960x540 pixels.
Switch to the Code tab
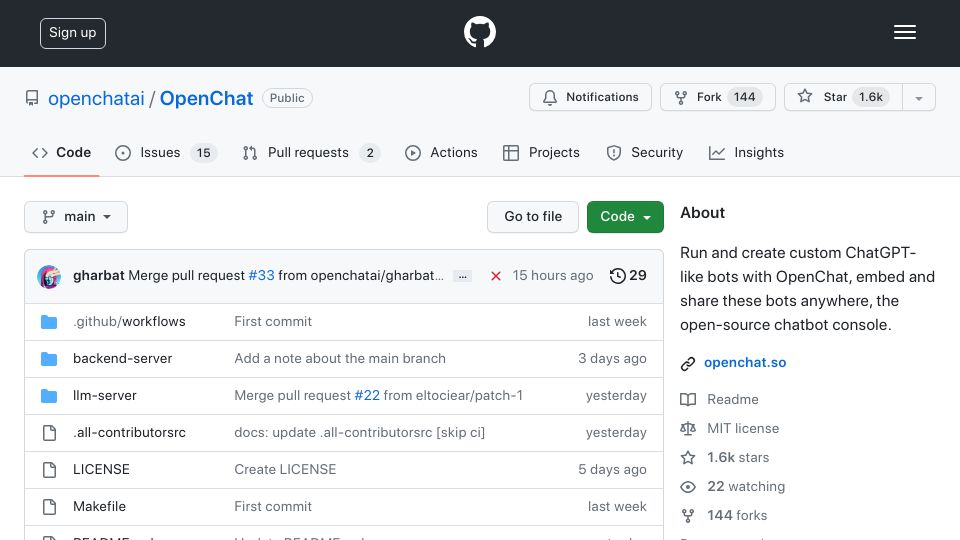pos(61,152)
